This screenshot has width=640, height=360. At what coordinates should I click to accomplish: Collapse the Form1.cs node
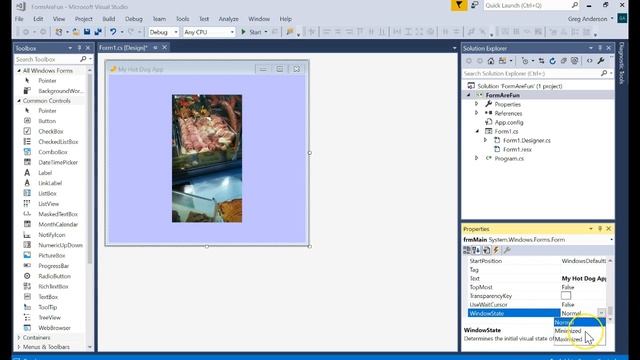coord(477,131)
